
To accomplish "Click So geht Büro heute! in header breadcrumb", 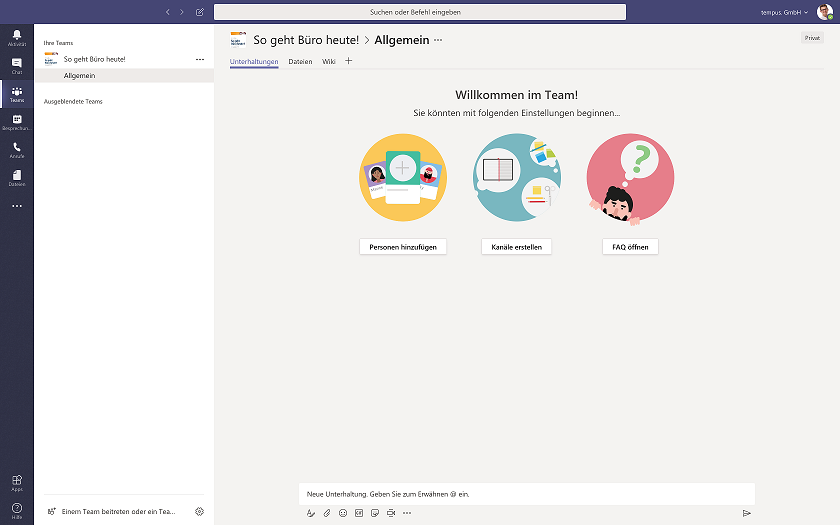I will pos(306,40).
